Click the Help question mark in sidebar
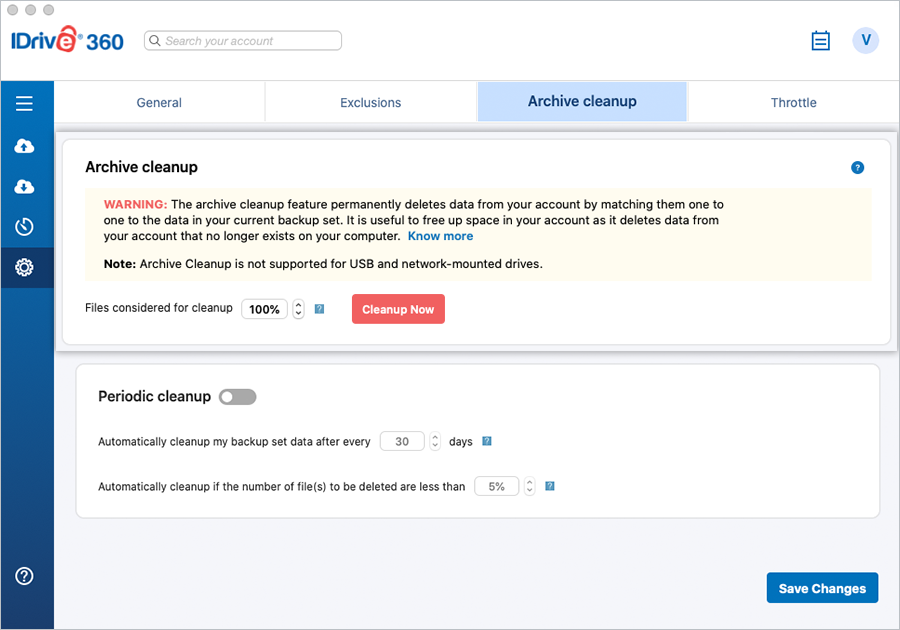The image size is (900, 630). pos(25,576)
